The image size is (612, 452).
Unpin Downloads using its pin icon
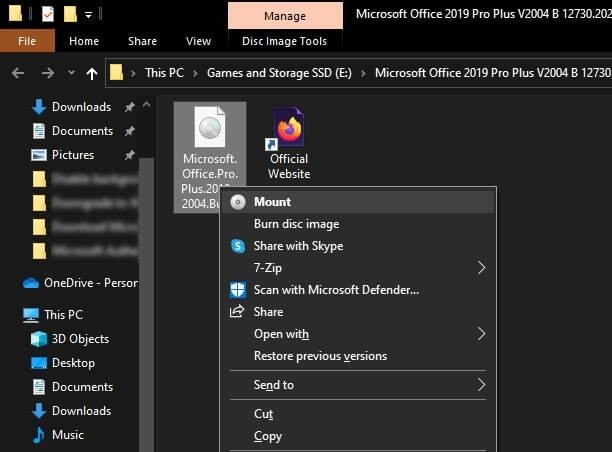pos(130,107)
